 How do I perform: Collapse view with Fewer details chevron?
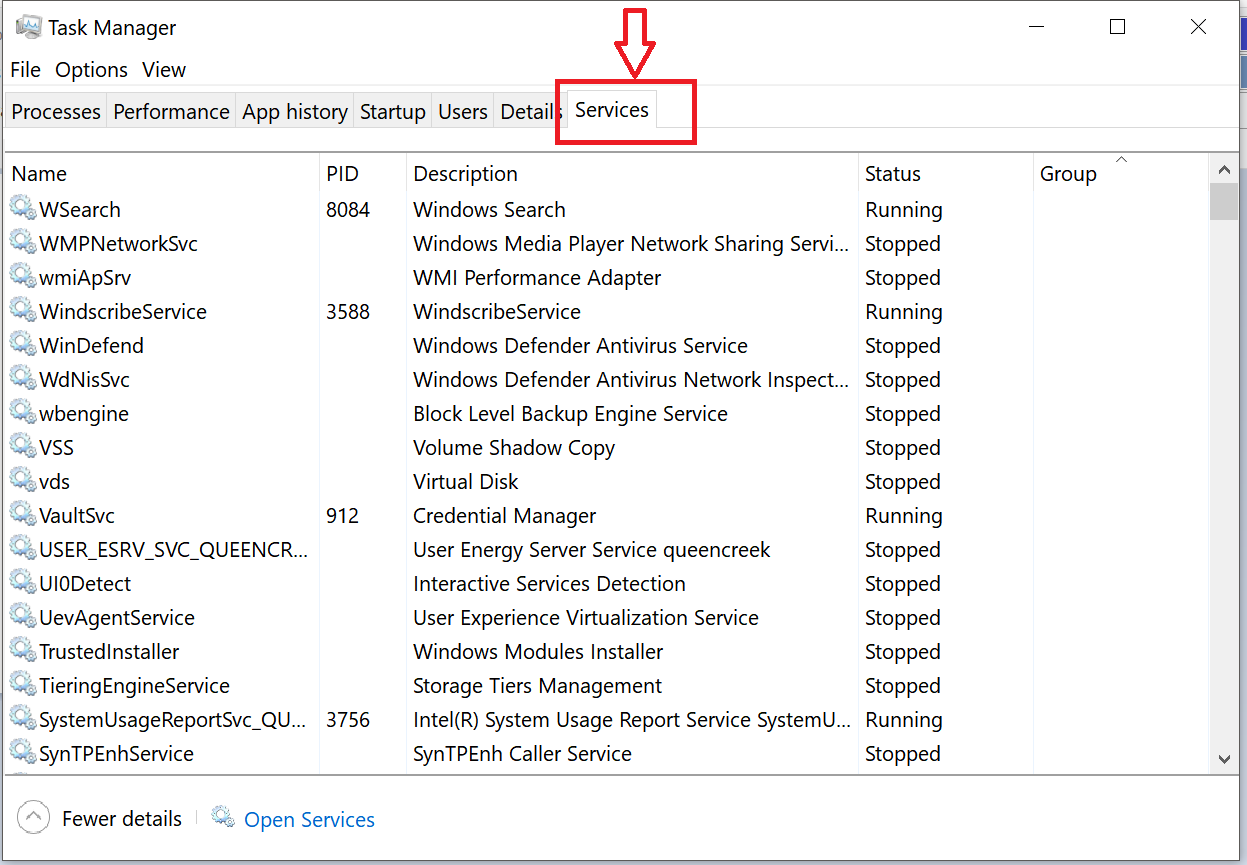(x=33, y=818)
